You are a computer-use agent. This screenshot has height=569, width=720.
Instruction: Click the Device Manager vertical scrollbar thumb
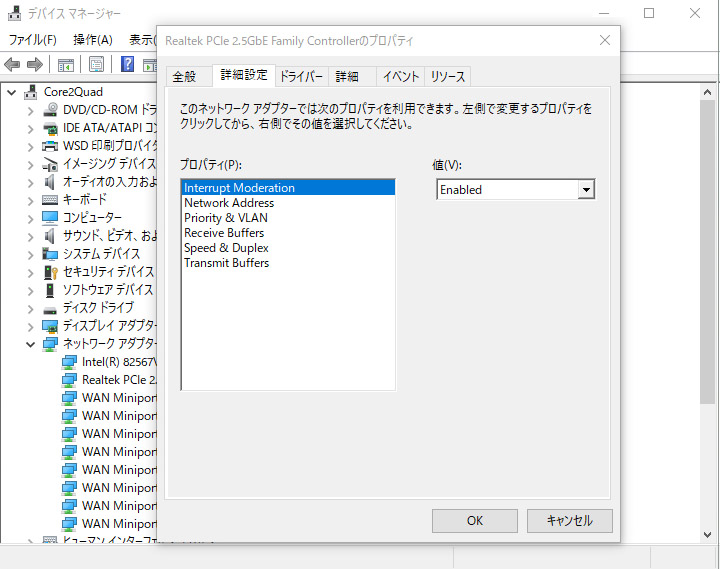point(707,252)
